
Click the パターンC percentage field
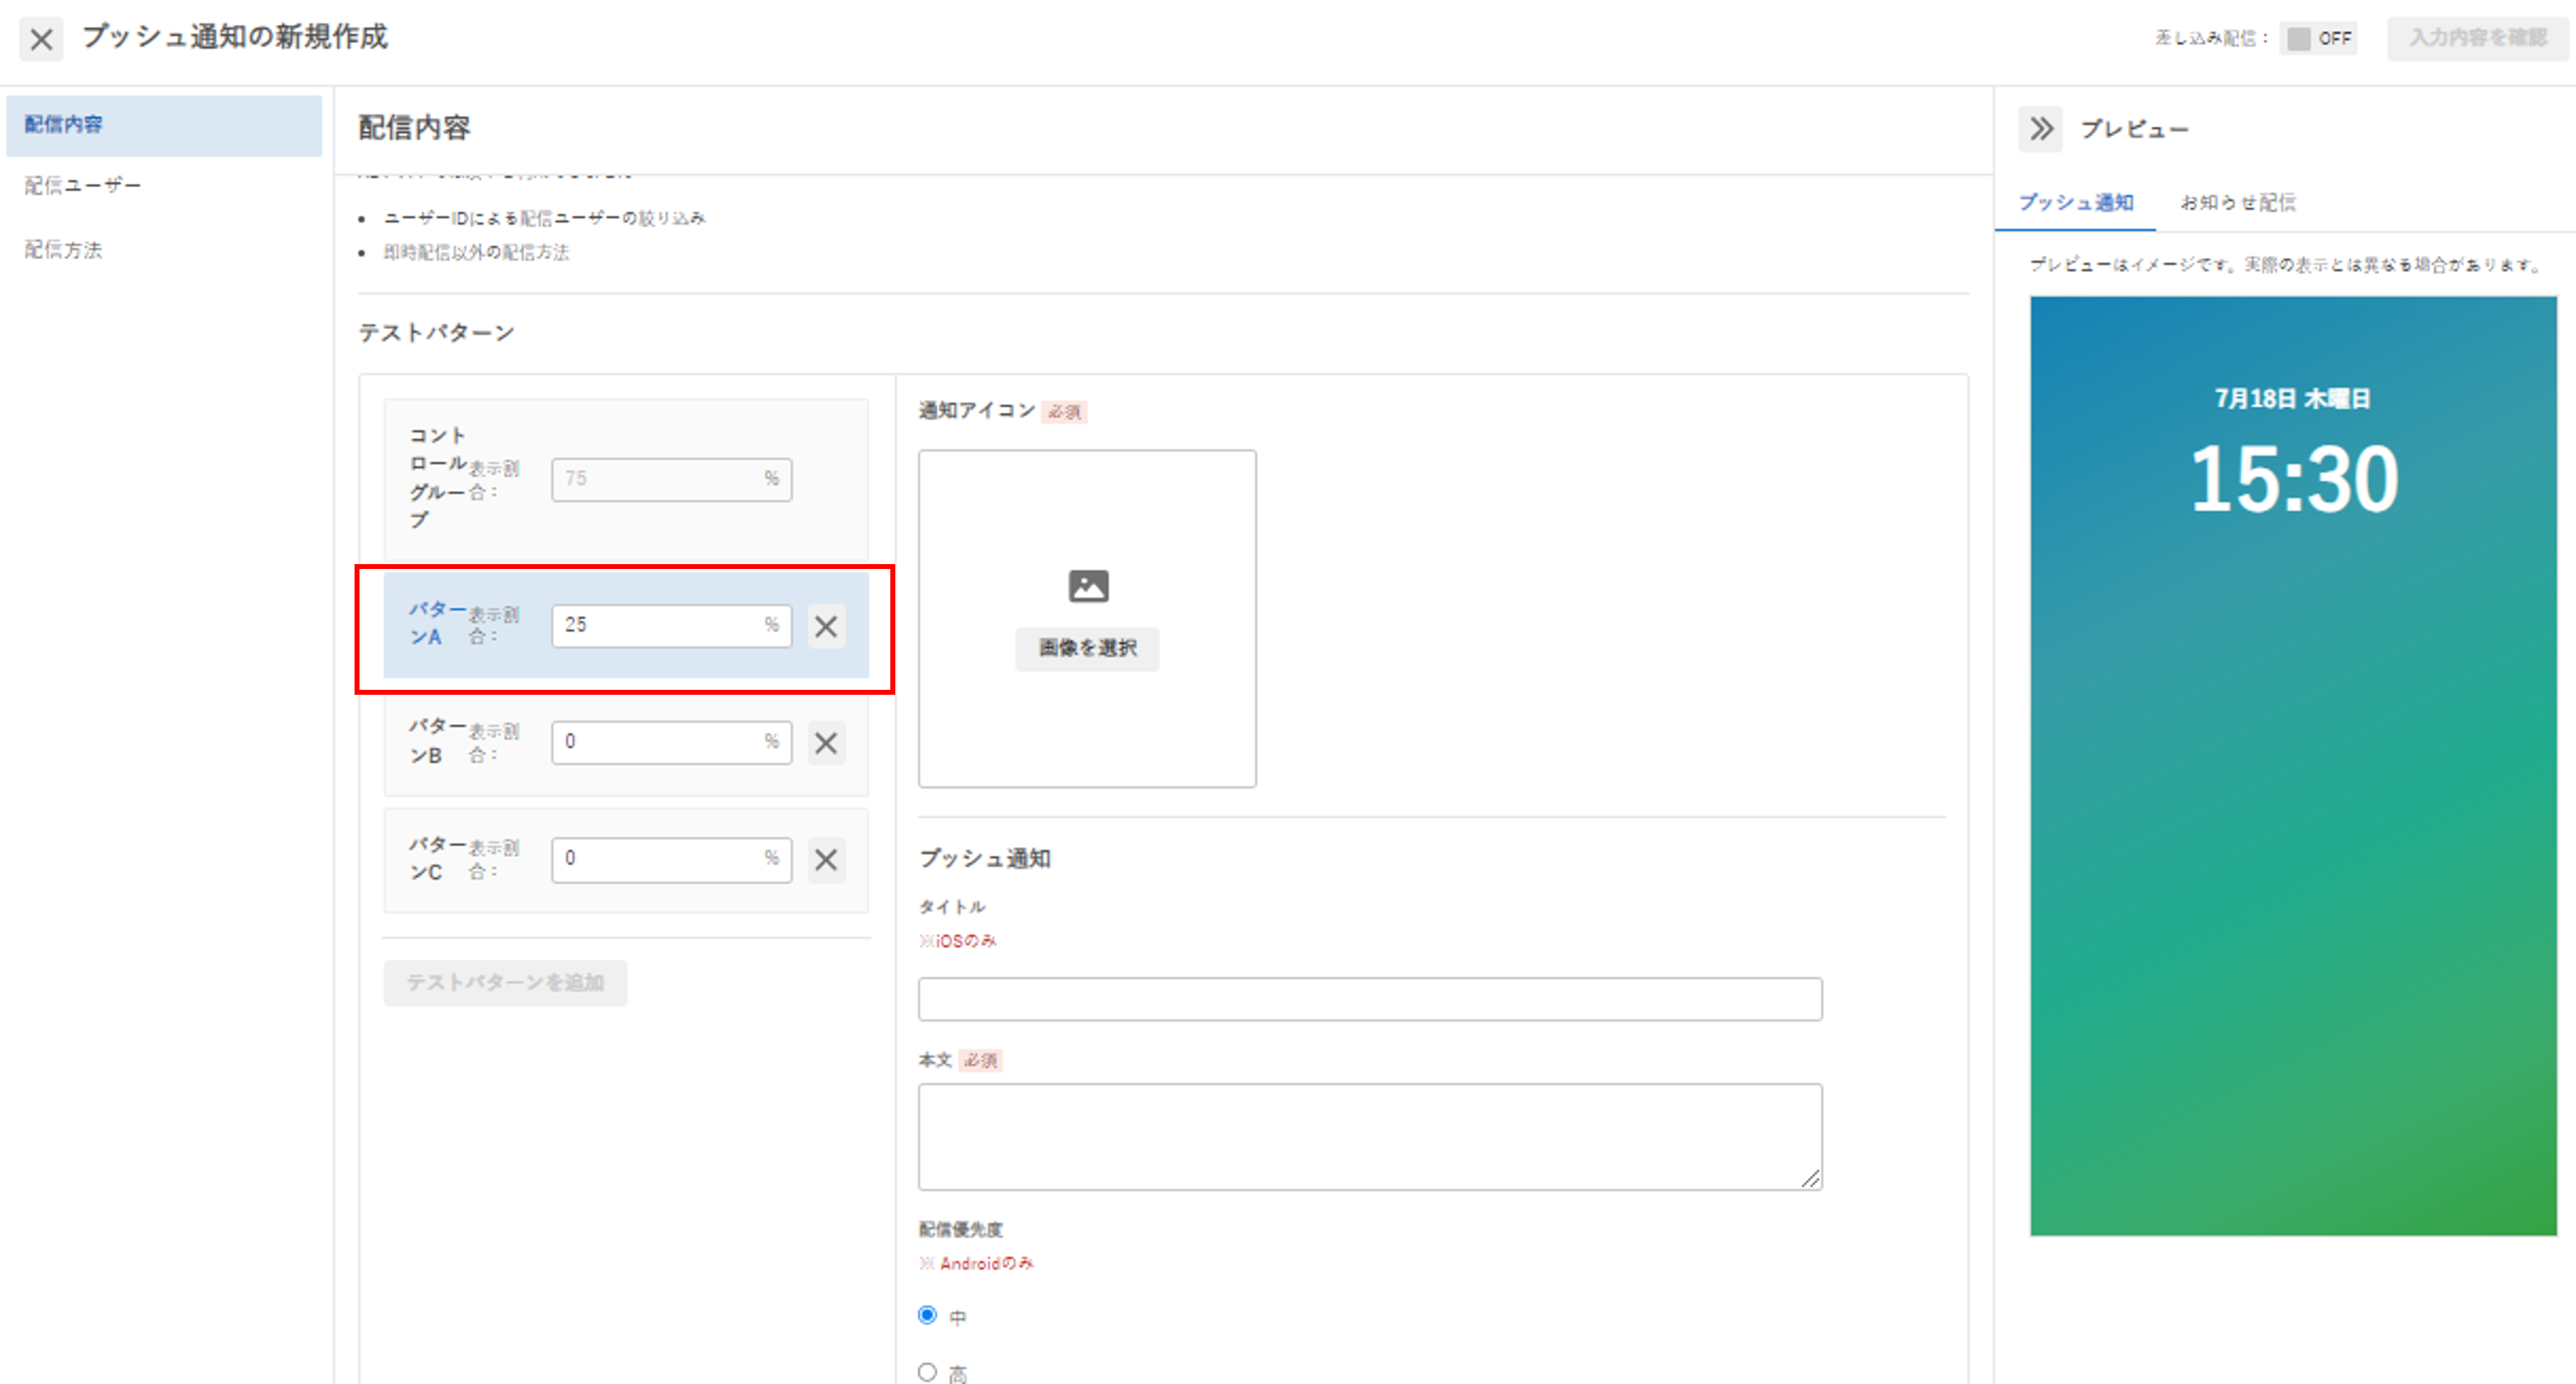pyautogui.click(x=672, y=860)
